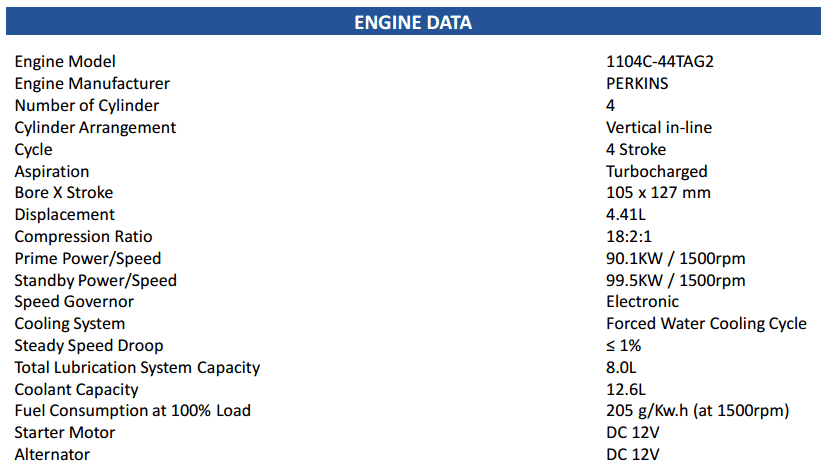Select the 8.0L lubrication capacity value

[x=622, y=368]
